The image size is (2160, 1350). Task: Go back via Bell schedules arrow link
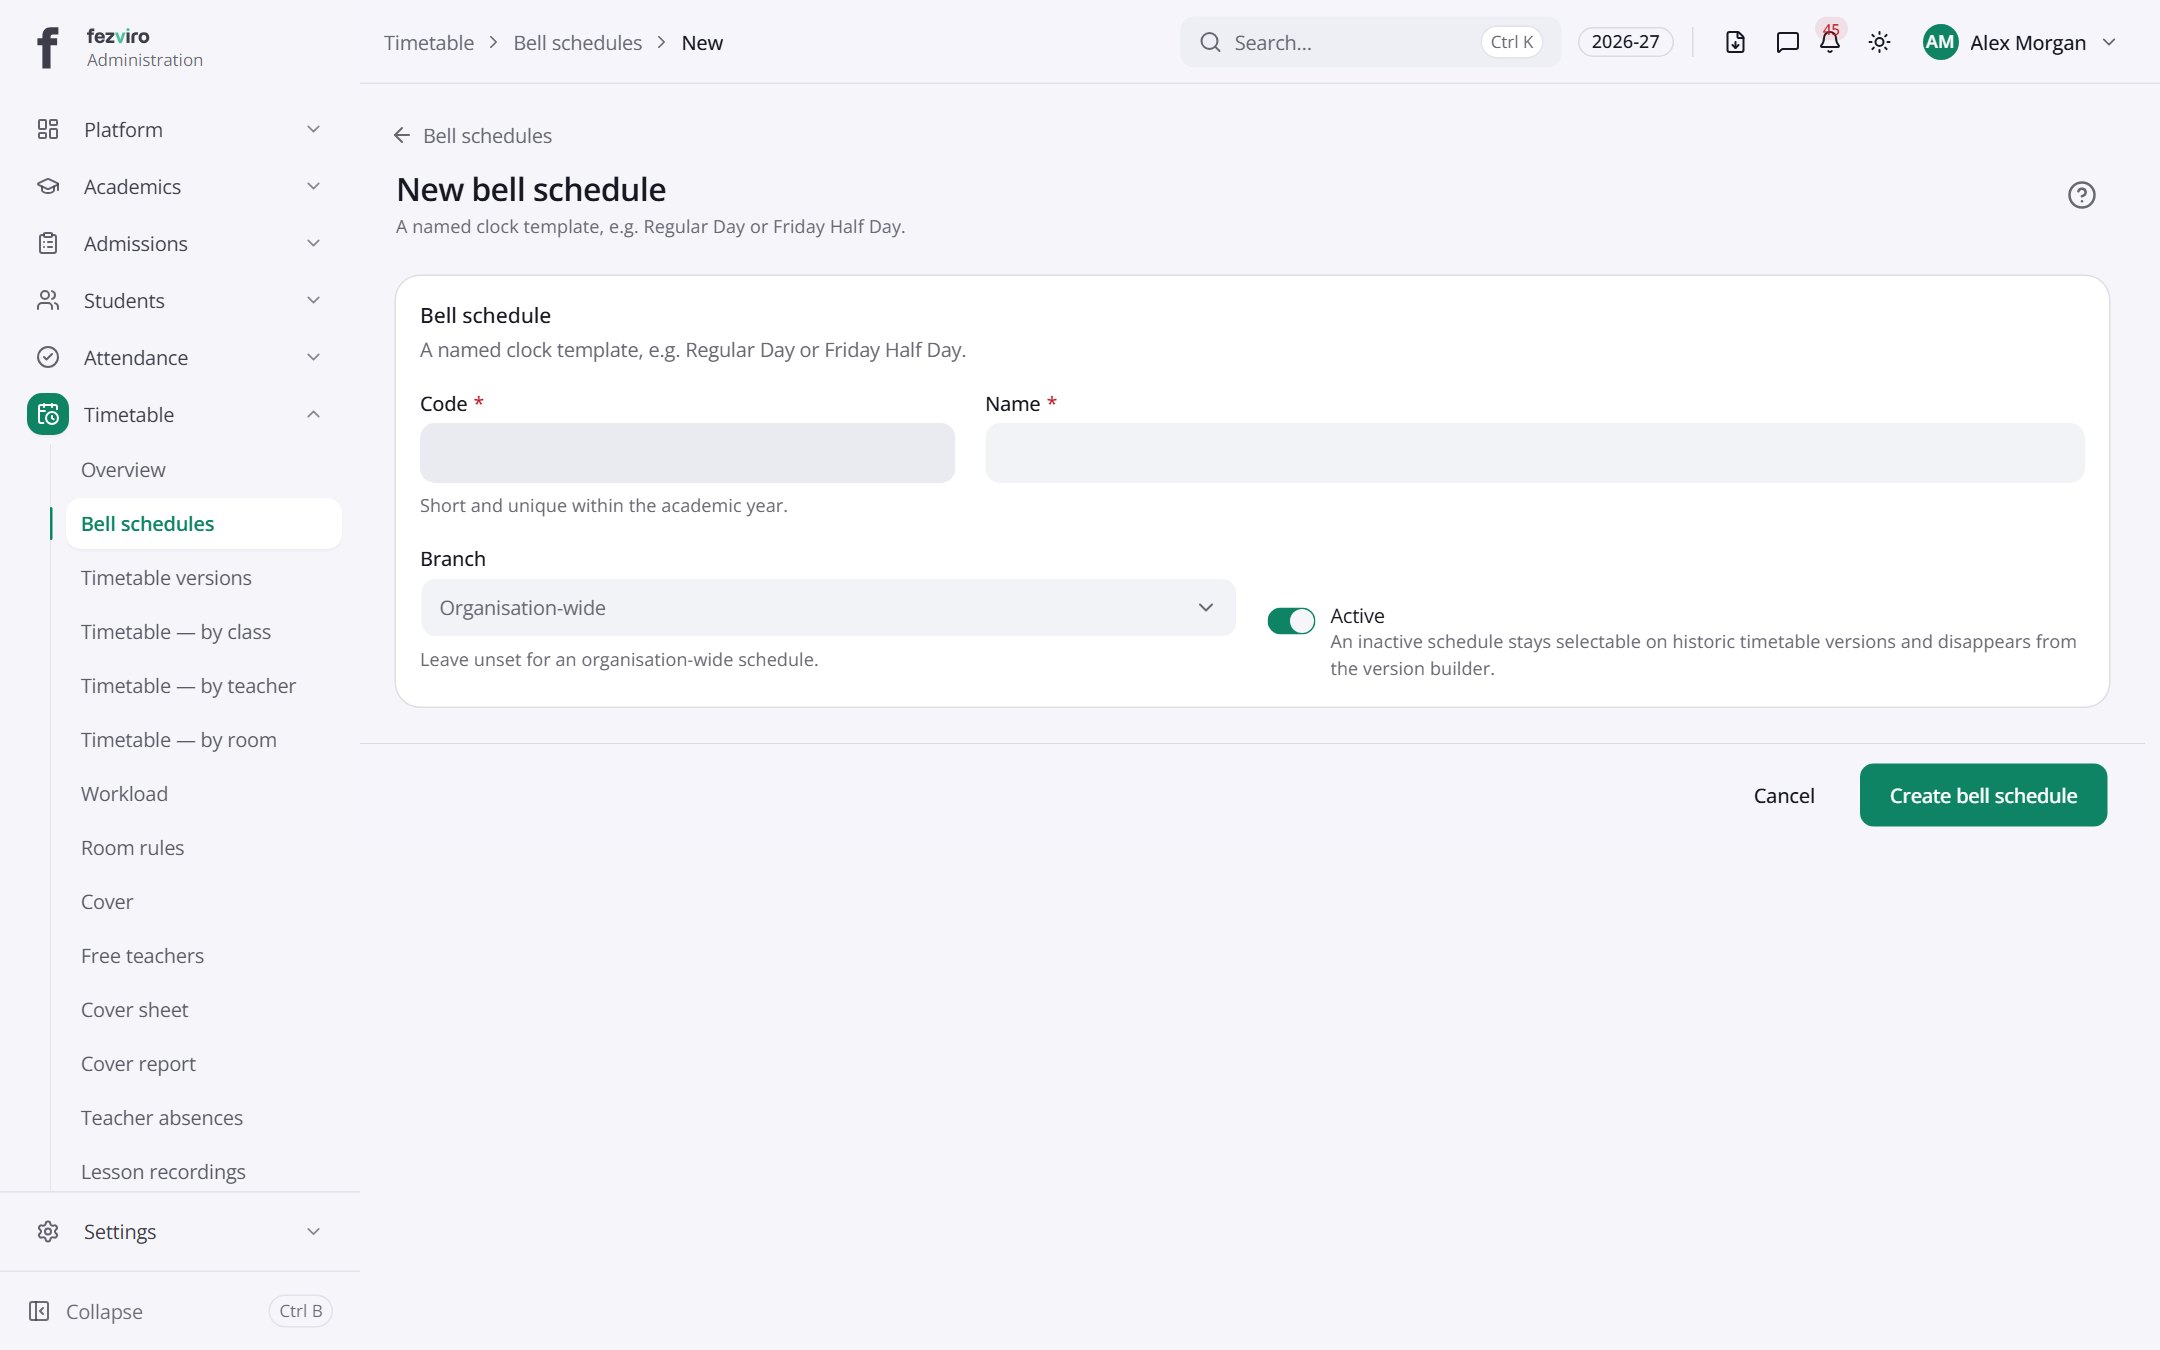pos(472,135)
